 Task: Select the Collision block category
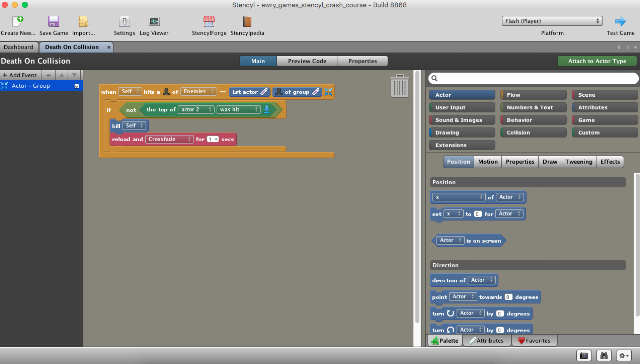(533, 133)
